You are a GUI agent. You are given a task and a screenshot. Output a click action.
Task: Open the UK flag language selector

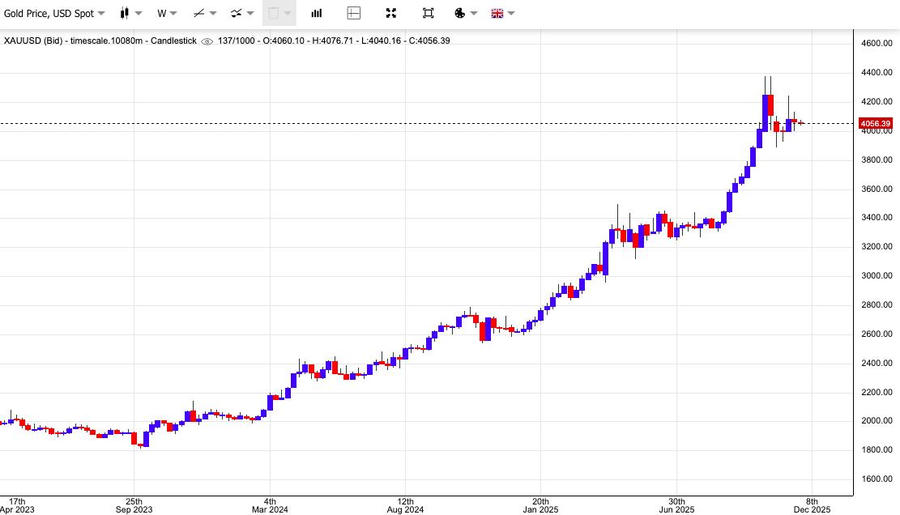[x=496, y=14]
